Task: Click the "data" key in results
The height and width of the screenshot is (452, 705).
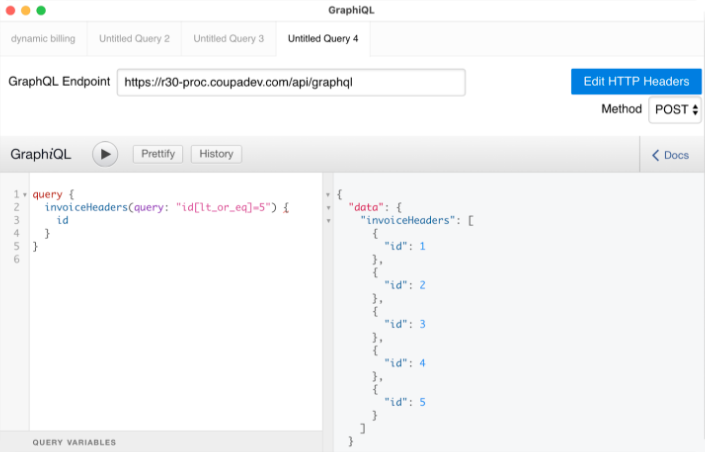Action: 366,207
